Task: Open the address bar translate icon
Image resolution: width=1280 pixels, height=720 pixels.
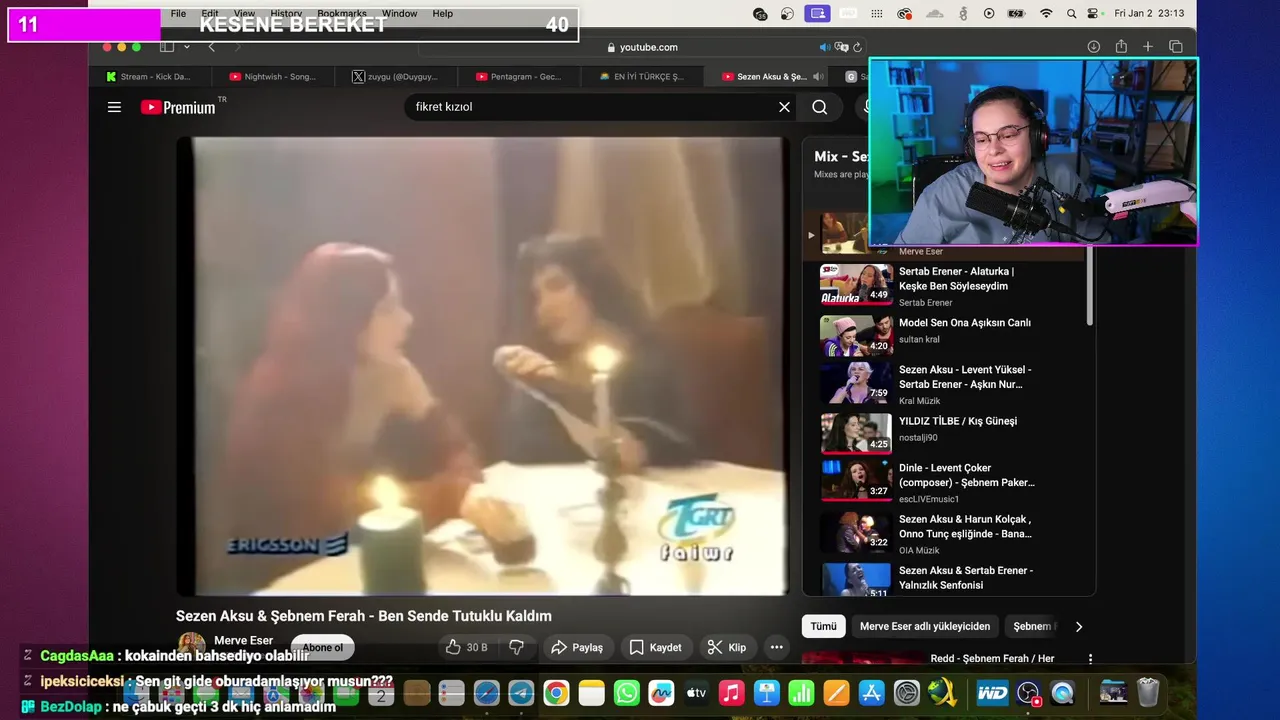Action: 842,47
